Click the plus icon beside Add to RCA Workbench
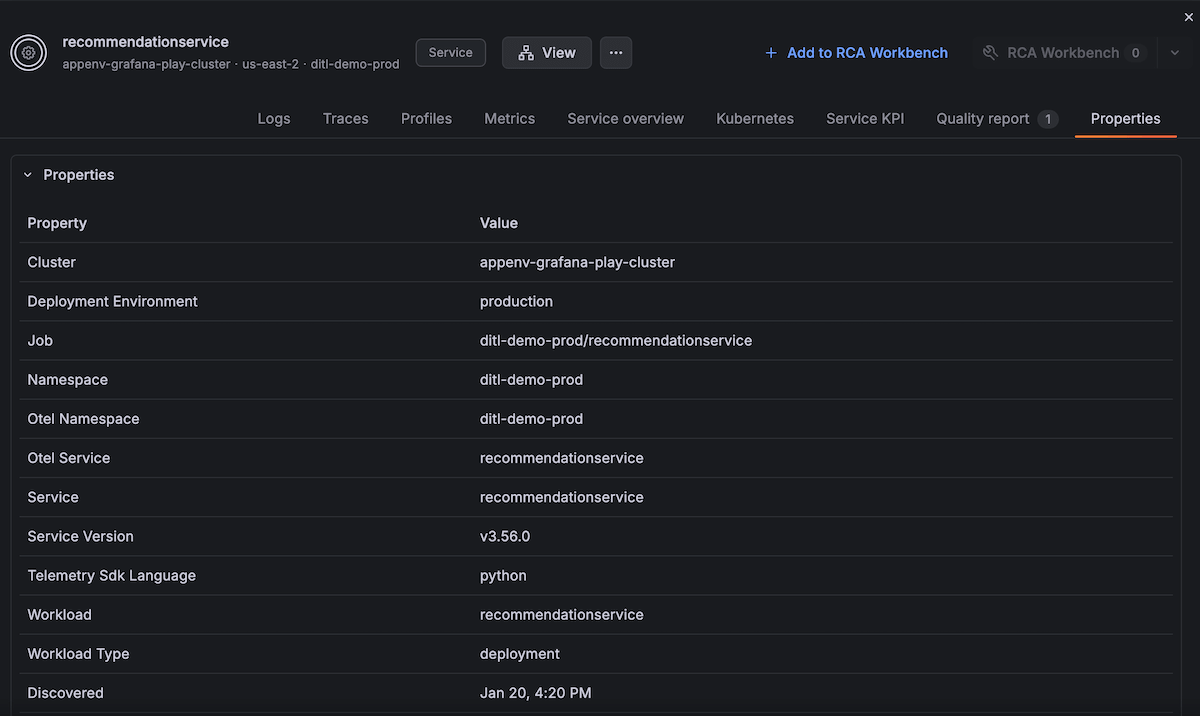 coord(769,52)
